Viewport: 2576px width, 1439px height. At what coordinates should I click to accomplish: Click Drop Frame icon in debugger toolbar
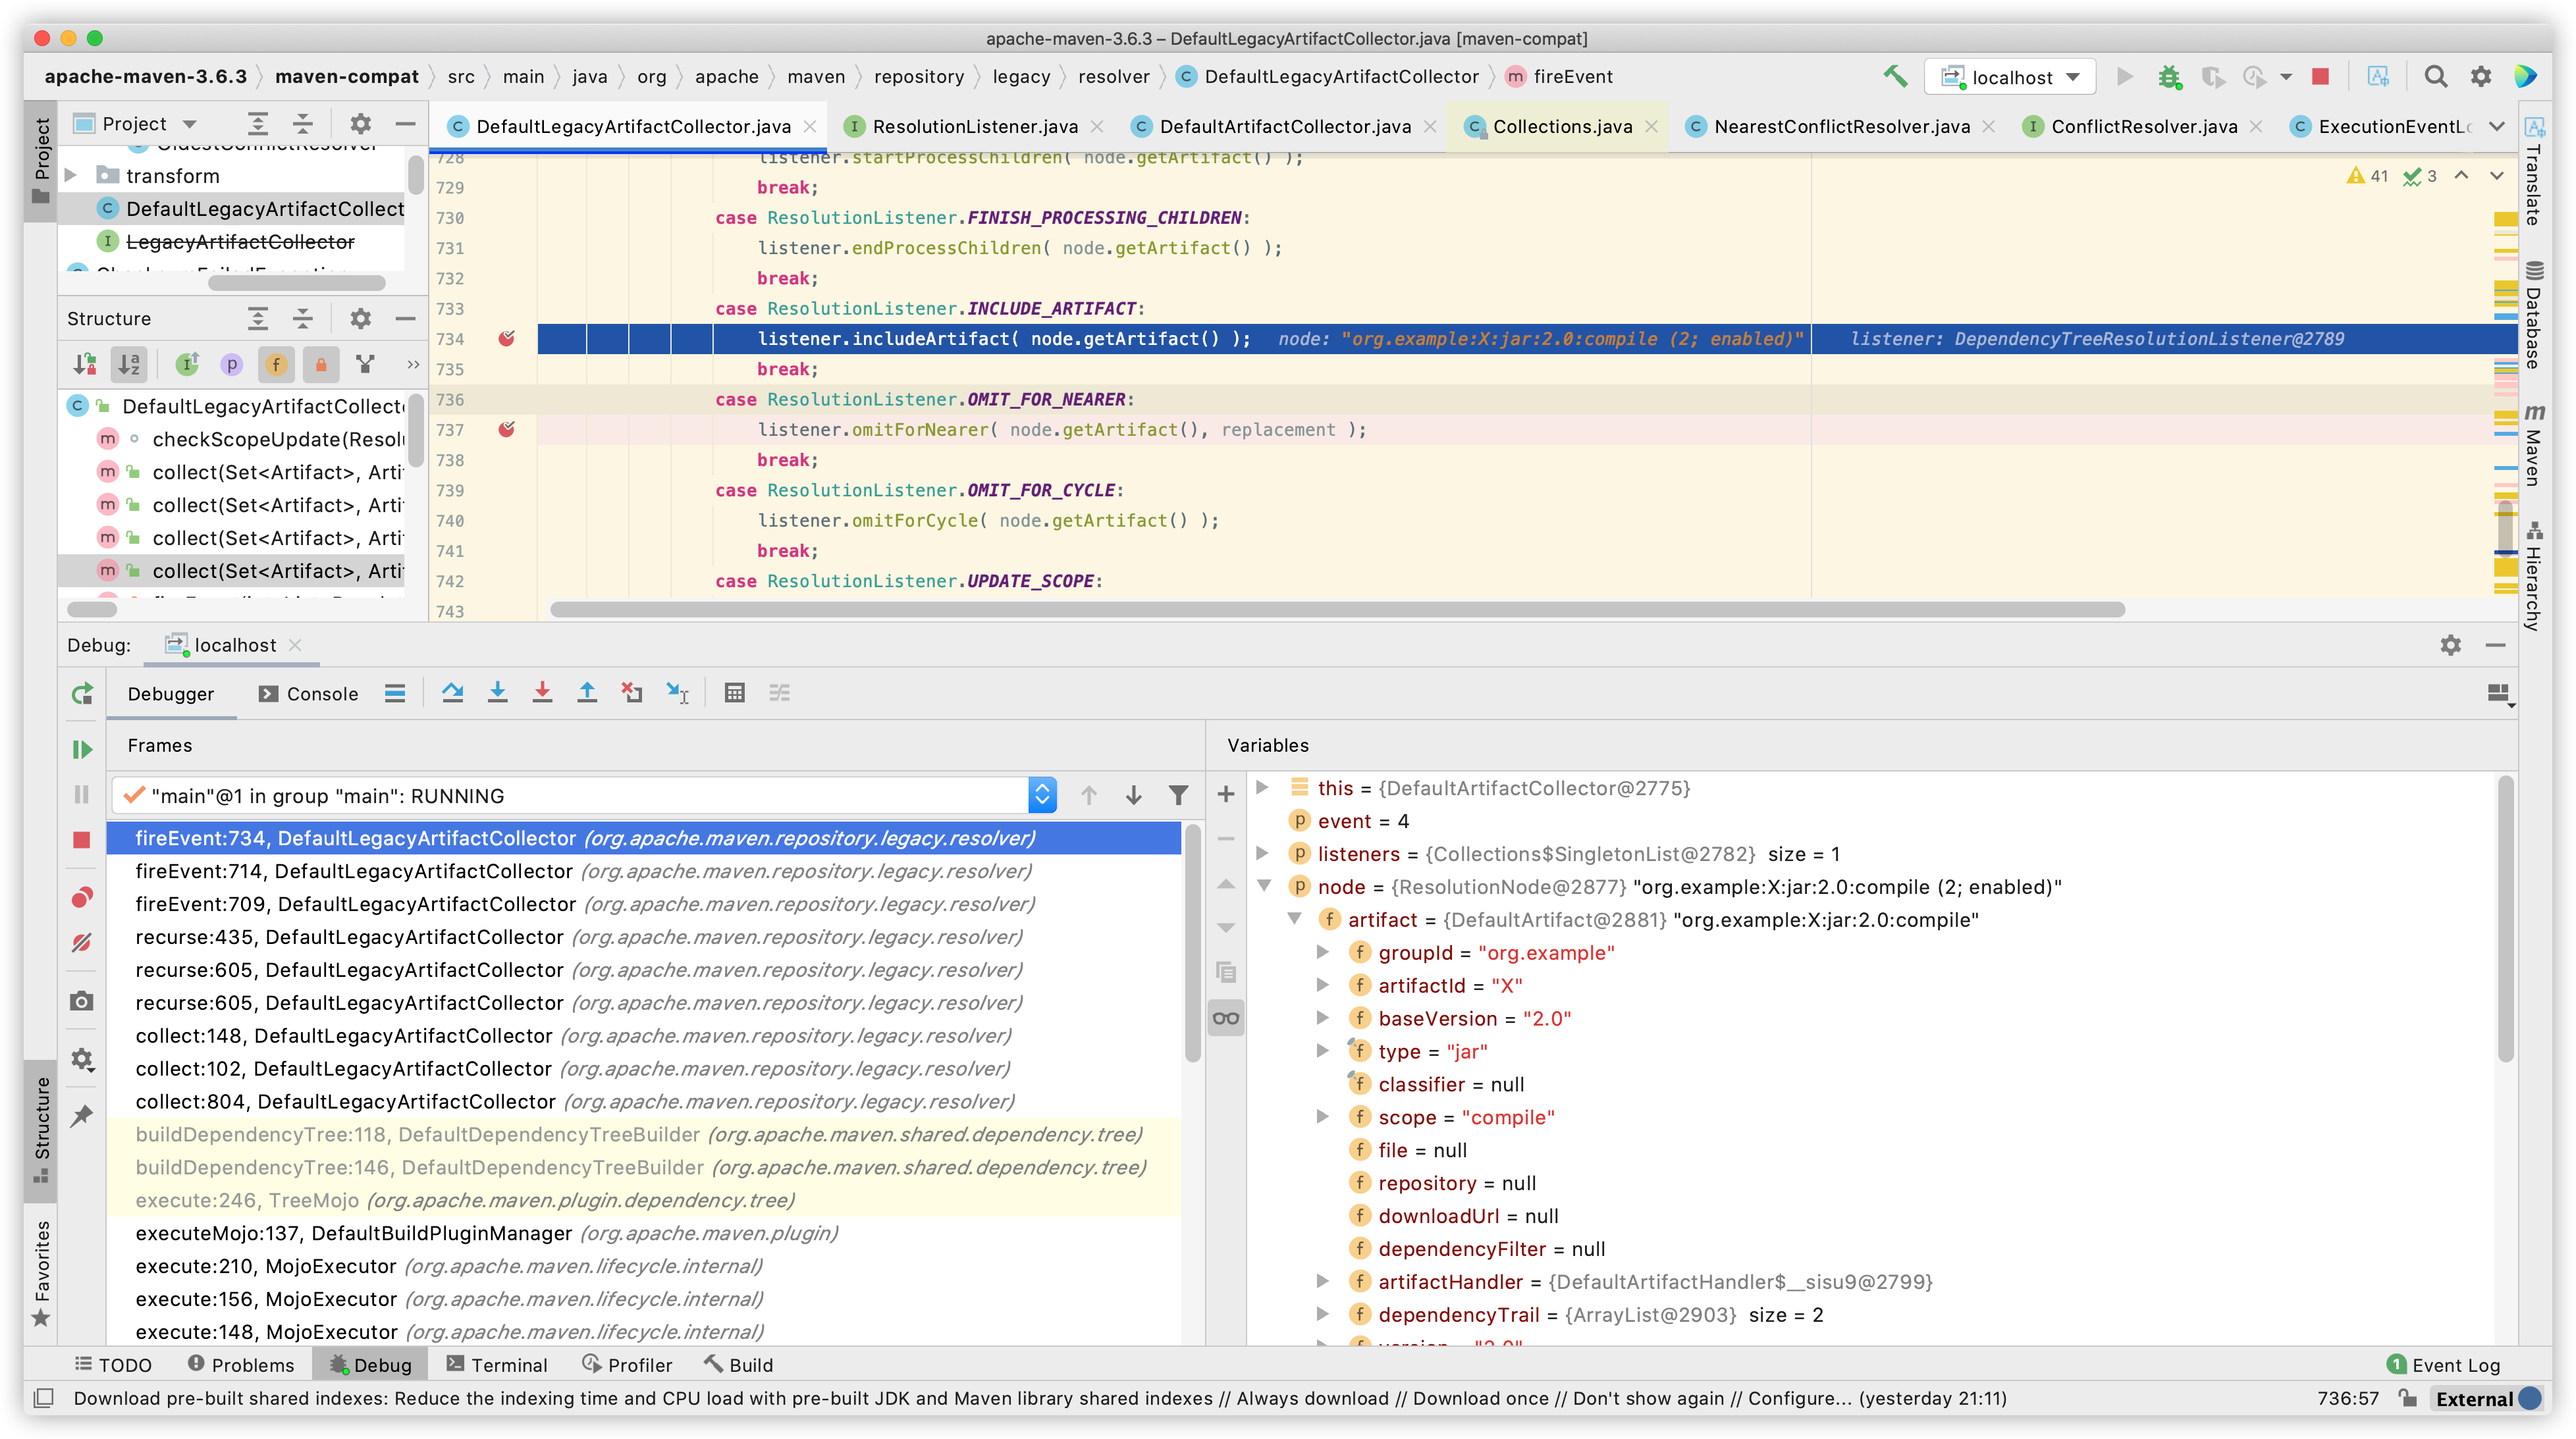(x=632, y=692)
